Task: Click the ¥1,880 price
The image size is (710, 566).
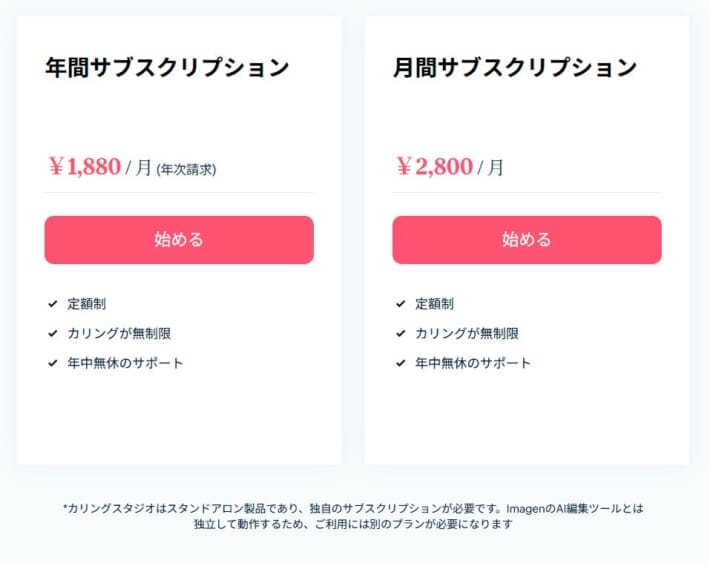Action: 85,166
